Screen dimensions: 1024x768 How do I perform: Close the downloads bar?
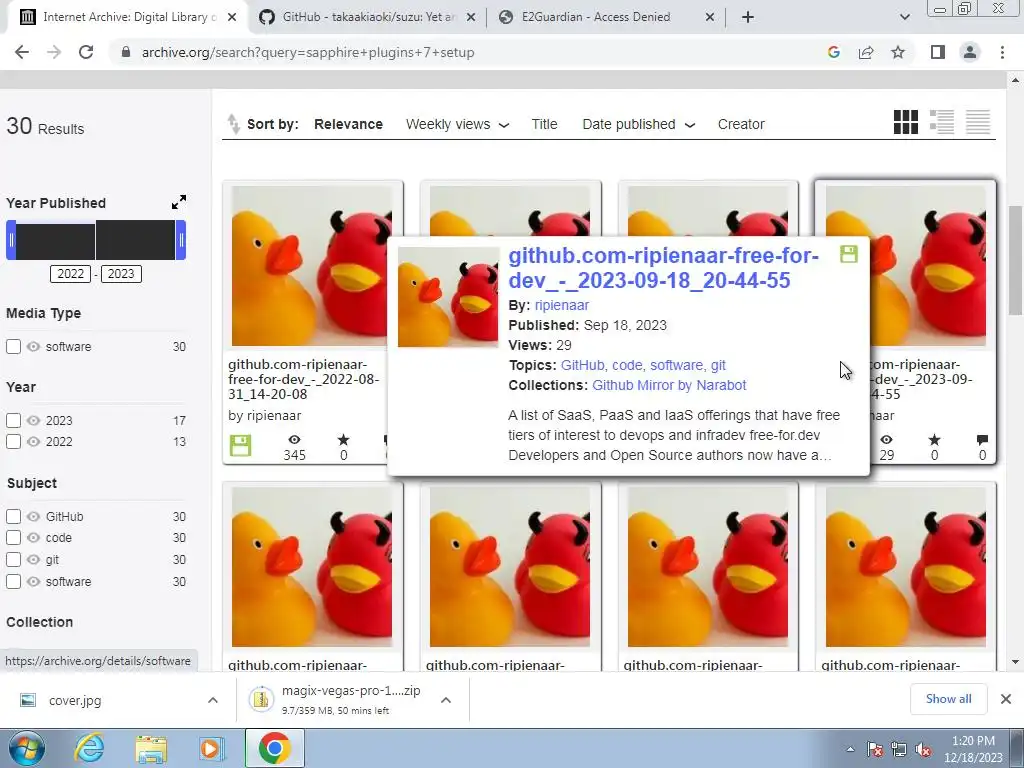coord(1006,699)
